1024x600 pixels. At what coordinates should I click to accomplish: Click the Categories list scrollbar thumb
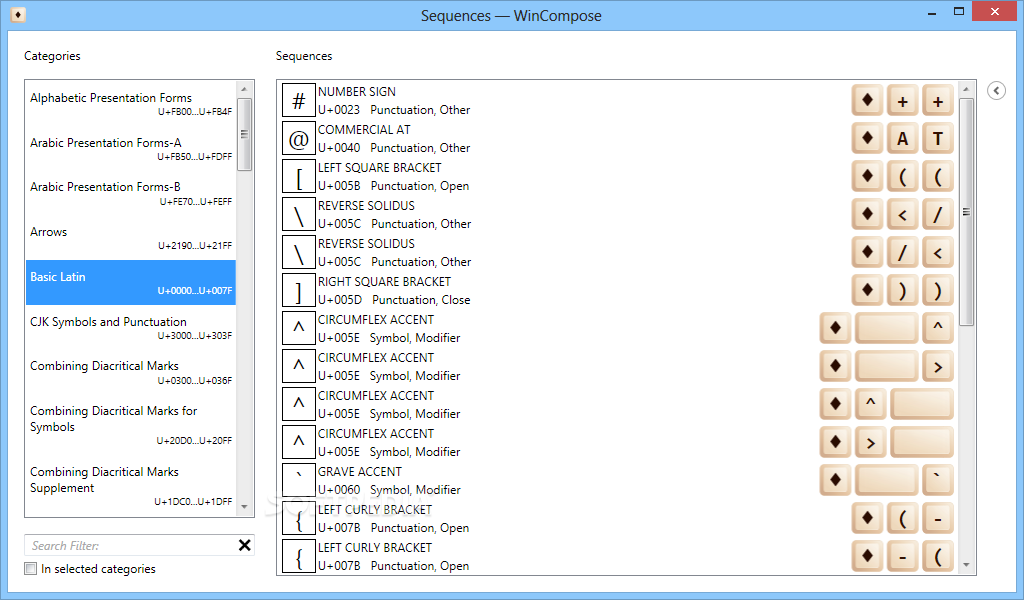point(244,134)
